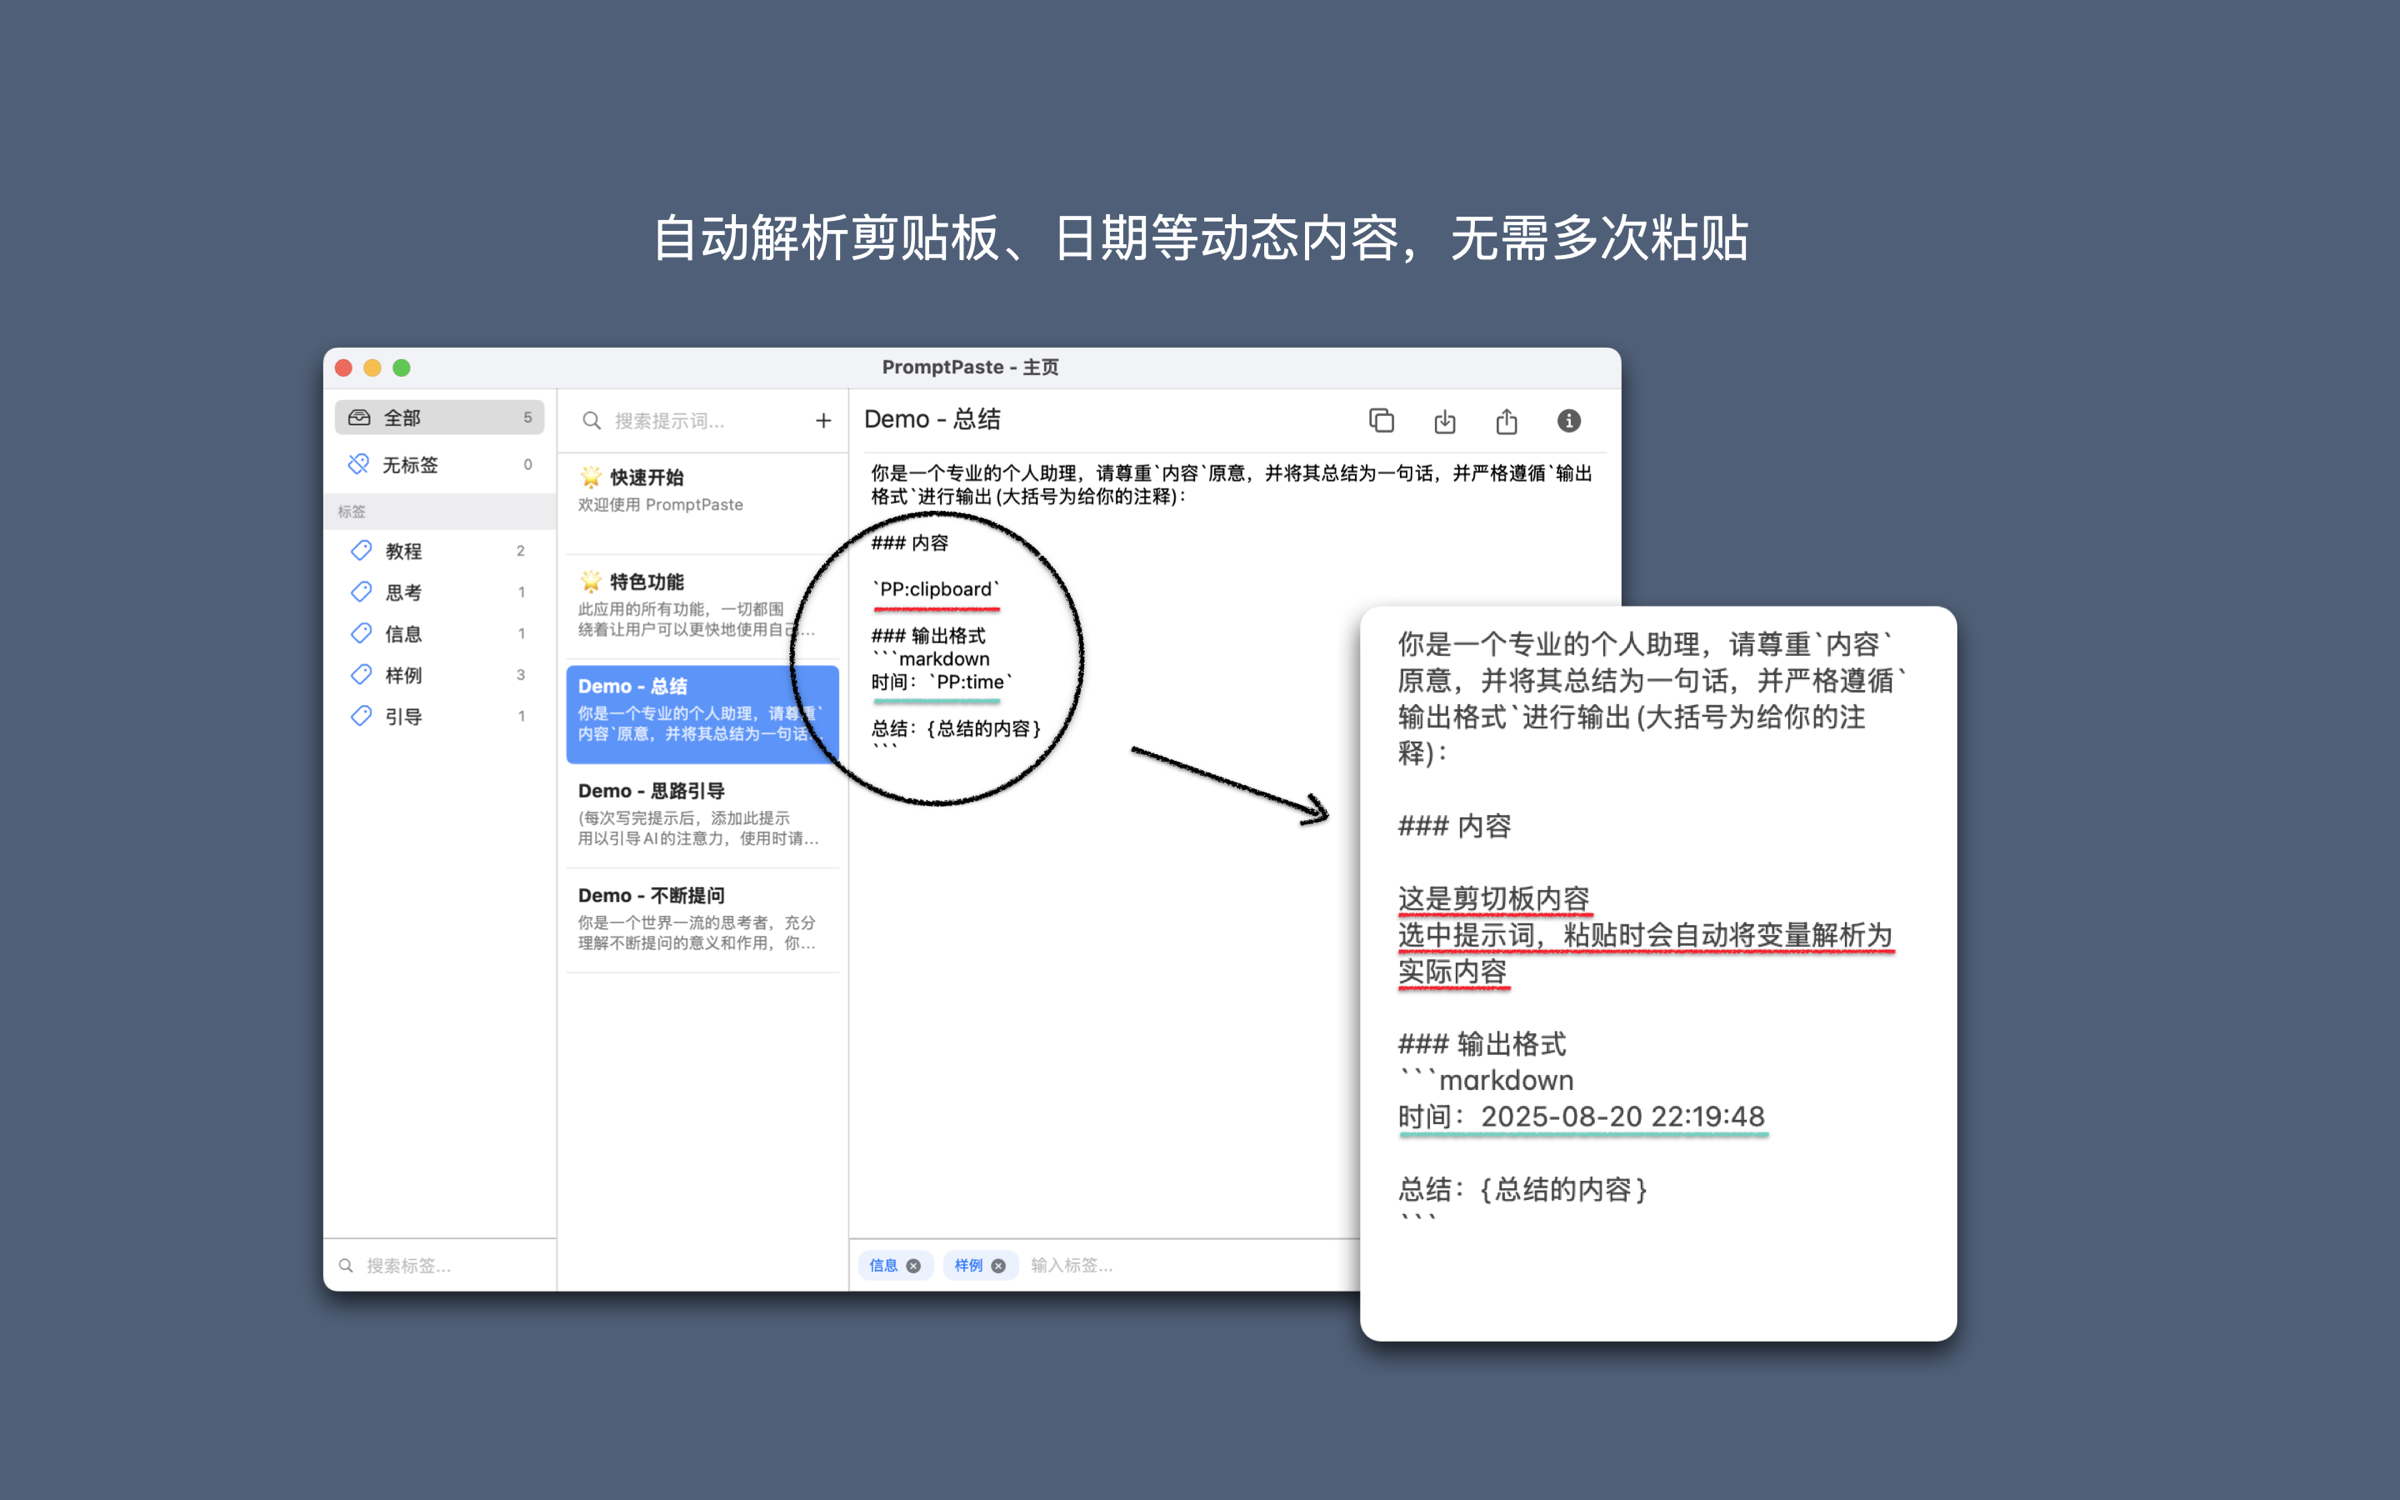Click the copy prompt icon
Viewport: 2400px width, 1500px height.
(1381, 421)
